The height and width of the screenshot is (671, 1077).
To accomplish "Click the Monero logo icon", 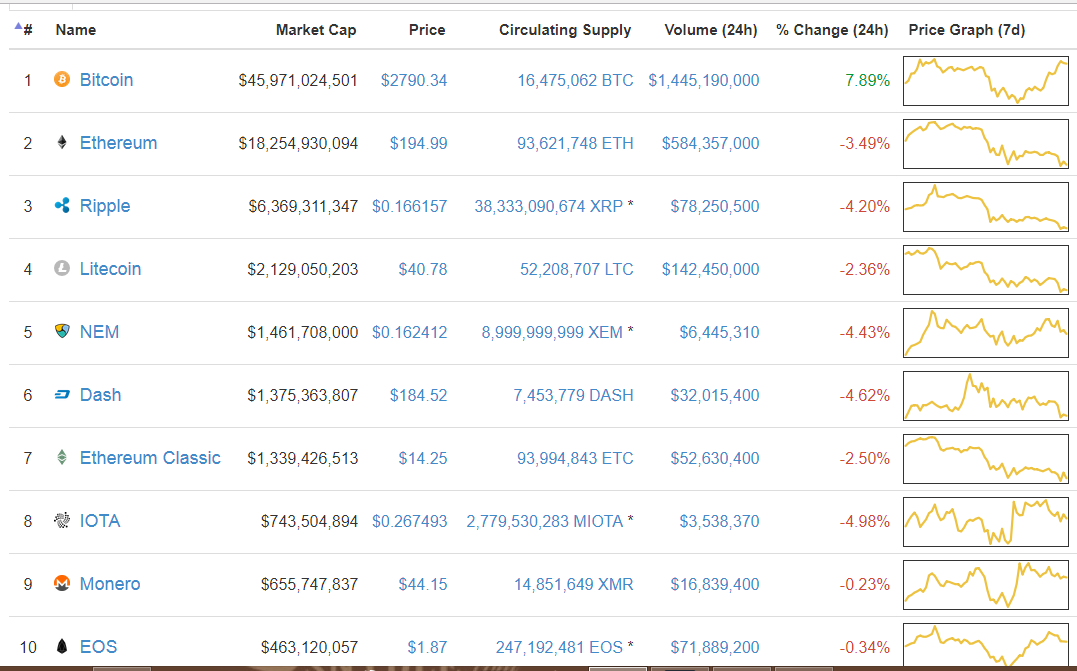I will pyautogui.click(x=62, y=584).
